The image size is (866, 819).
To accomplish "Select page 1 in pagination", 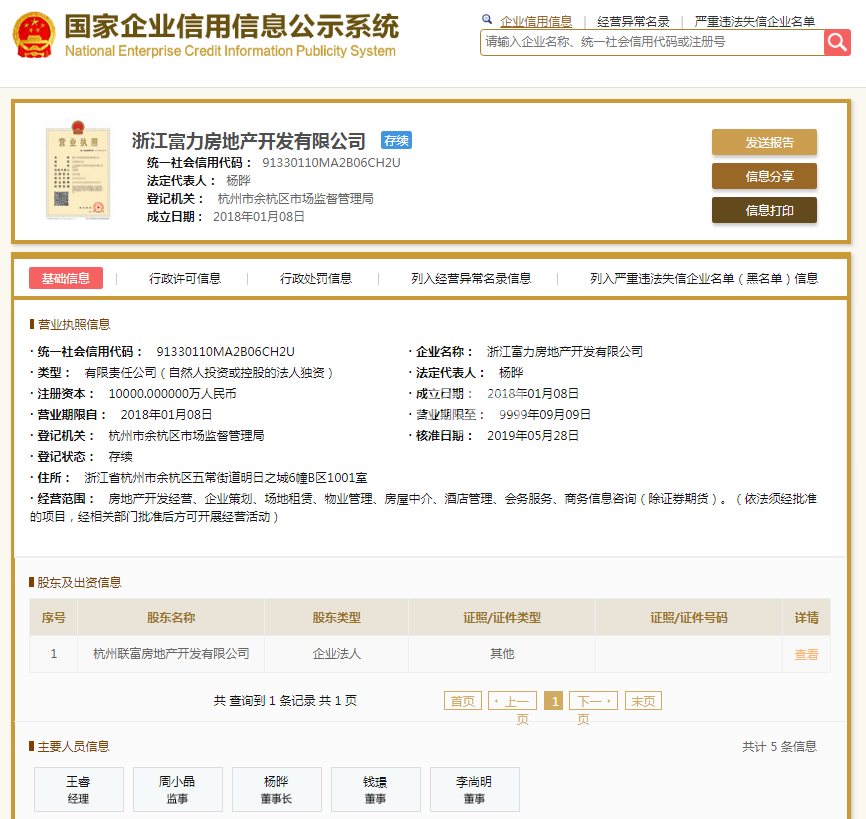I will tap(553, 701).
